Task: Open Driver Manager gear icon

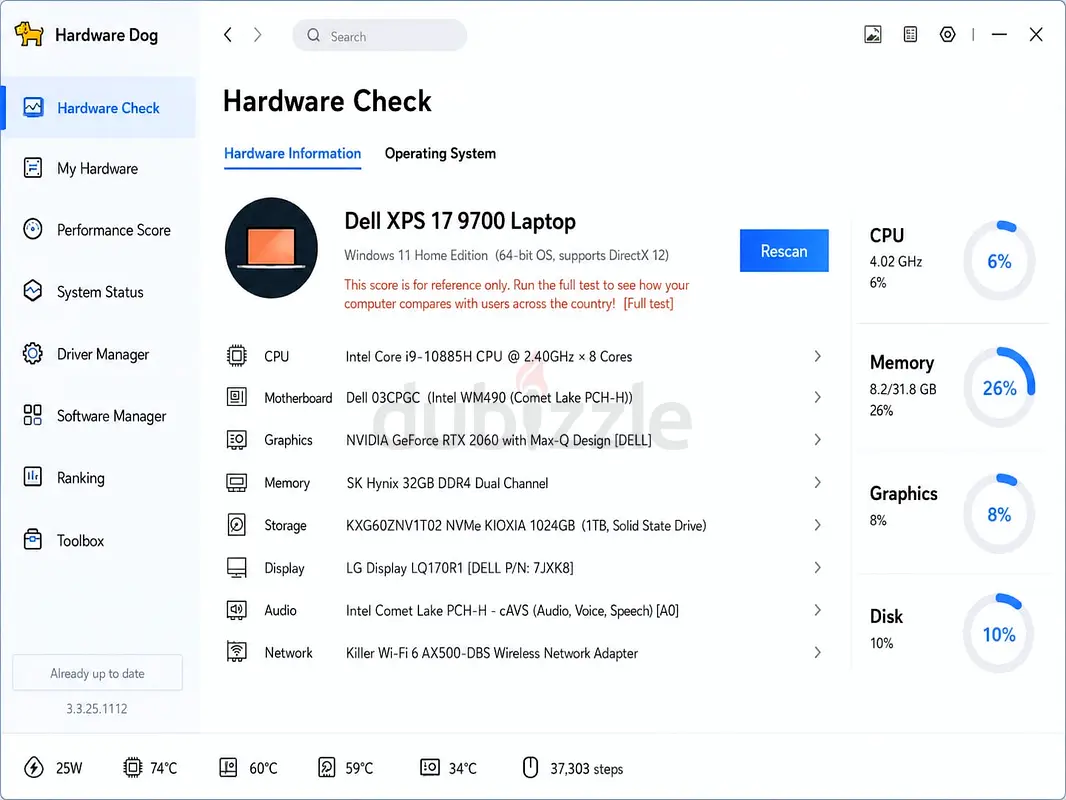Action: tap(33, 353)
